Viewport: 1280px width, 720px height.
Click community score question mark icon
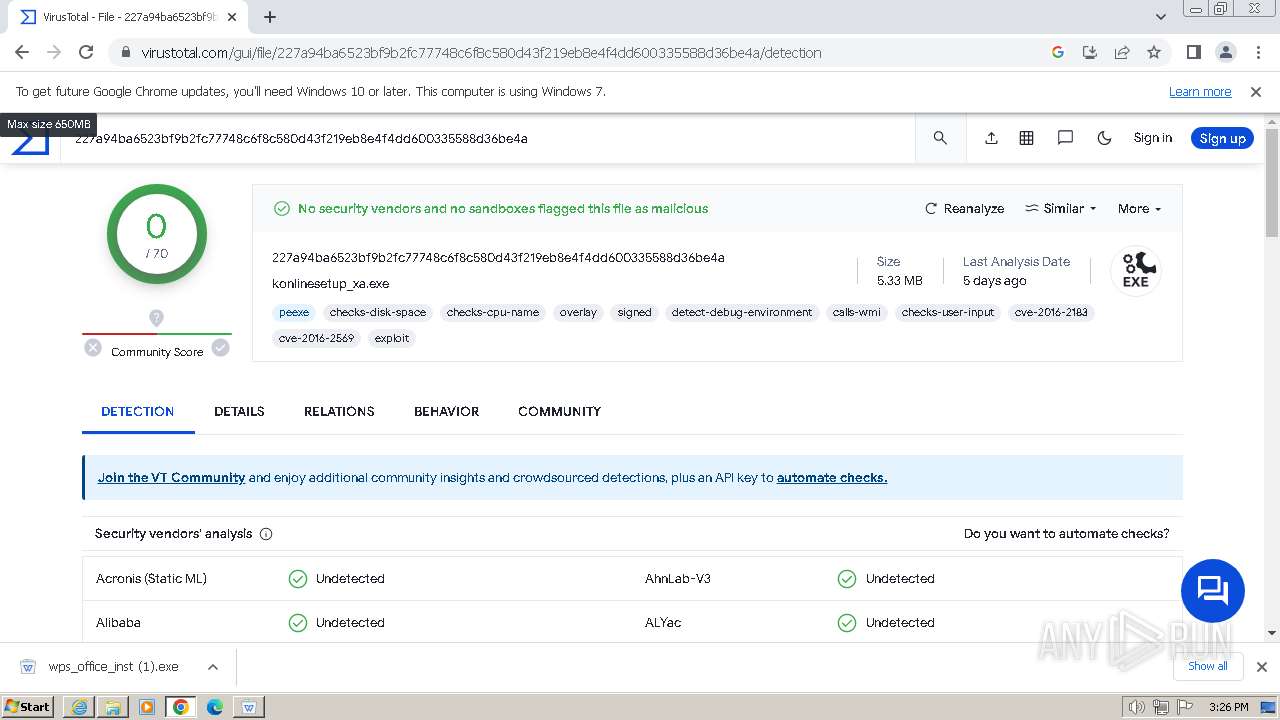point(156,318)
